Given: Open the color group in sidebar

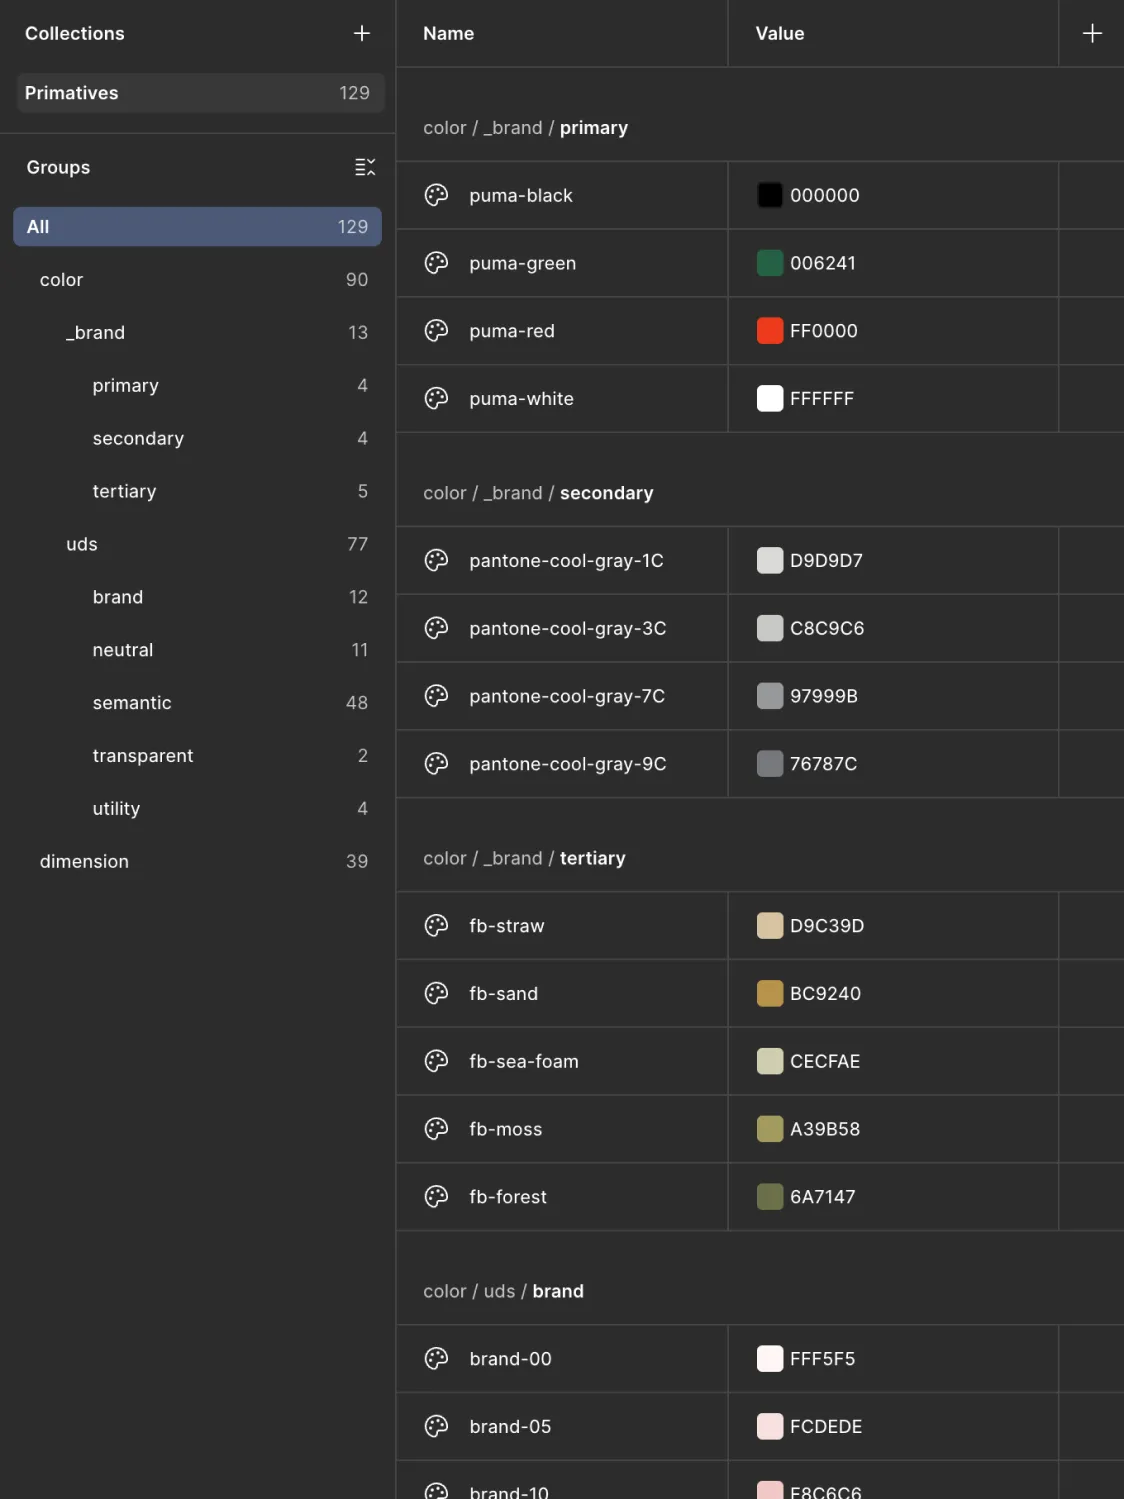Looking at the screenshot, I should point(62,280).
